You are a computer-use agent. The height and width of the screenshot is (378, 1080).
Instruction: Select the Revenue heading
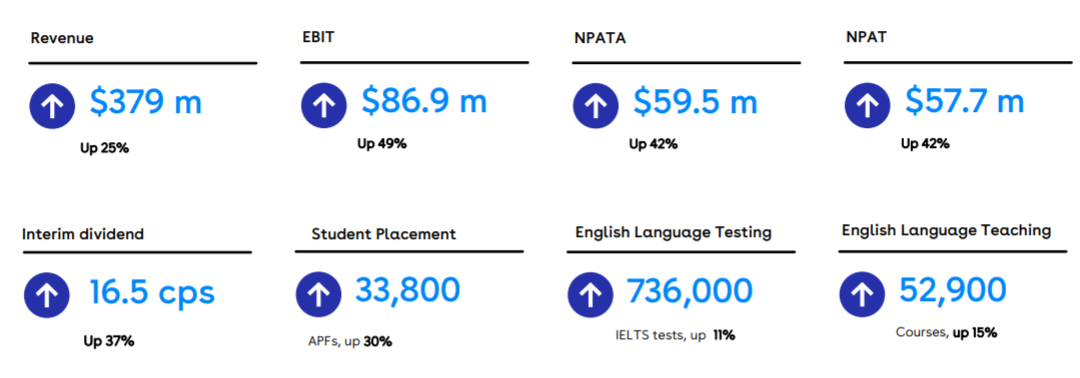[x=62, y=39]
